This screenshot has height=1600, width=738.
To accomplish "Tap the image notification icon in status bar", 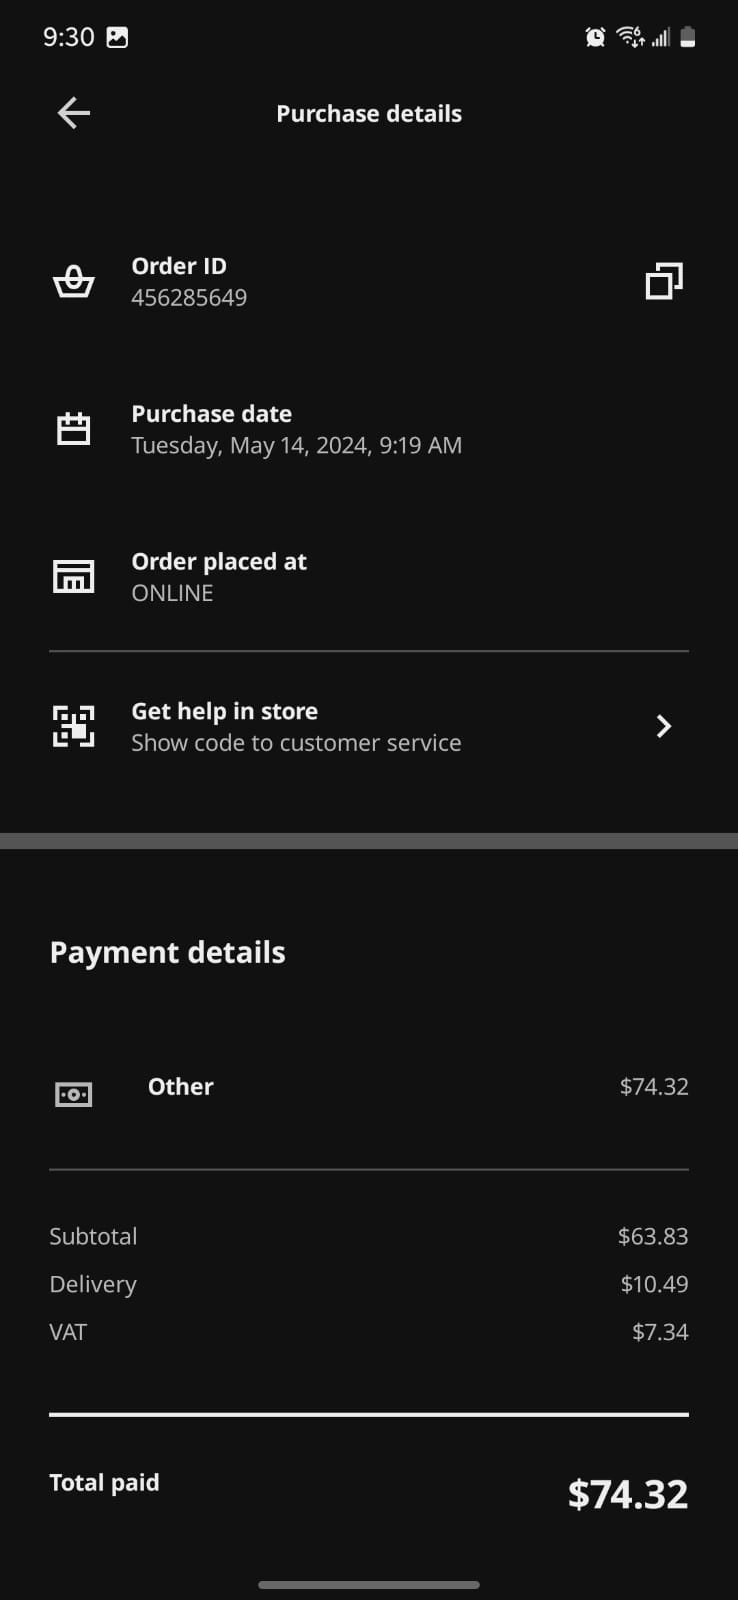I will pyautogui.click(x=117, y=38).
